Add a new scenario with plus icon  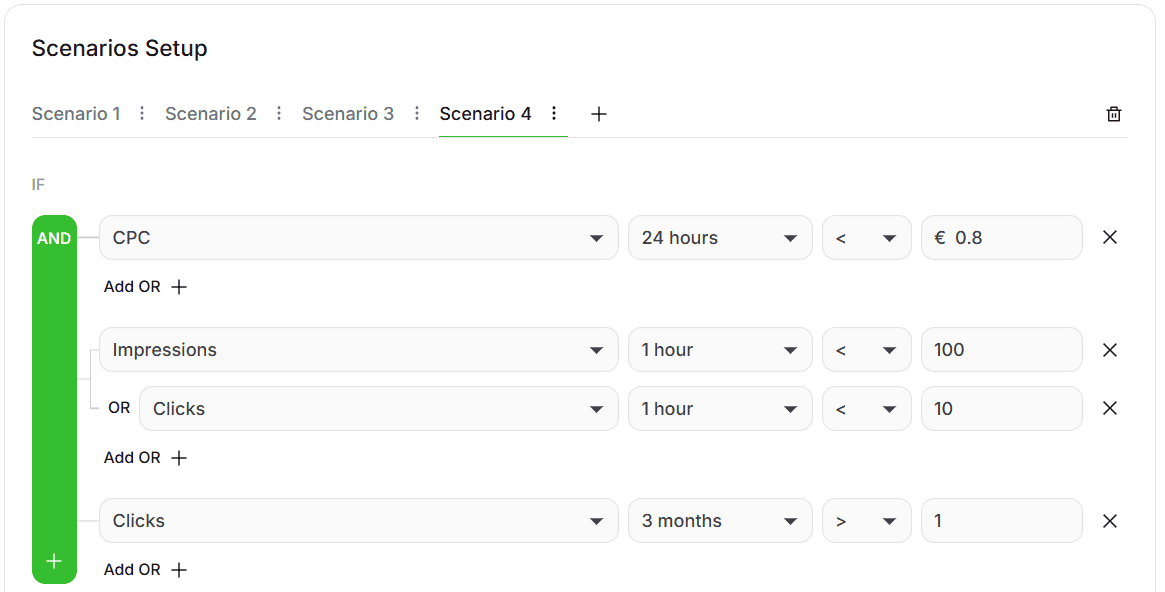pyautogui.click(x=598, y=114)
